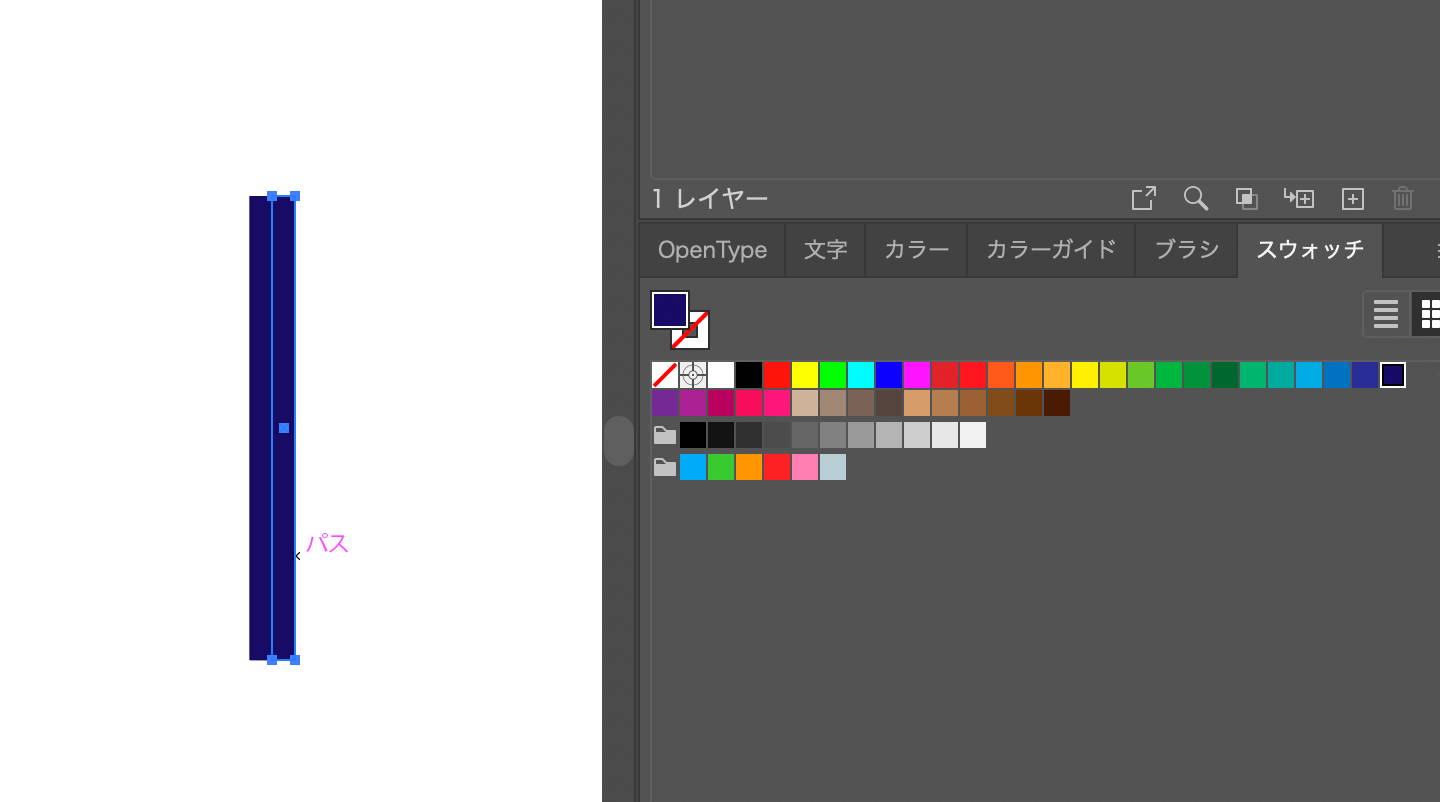Pick the lightest gray swatch in grayscale group
Viewport: 1440px width, 802px height.
973,435
